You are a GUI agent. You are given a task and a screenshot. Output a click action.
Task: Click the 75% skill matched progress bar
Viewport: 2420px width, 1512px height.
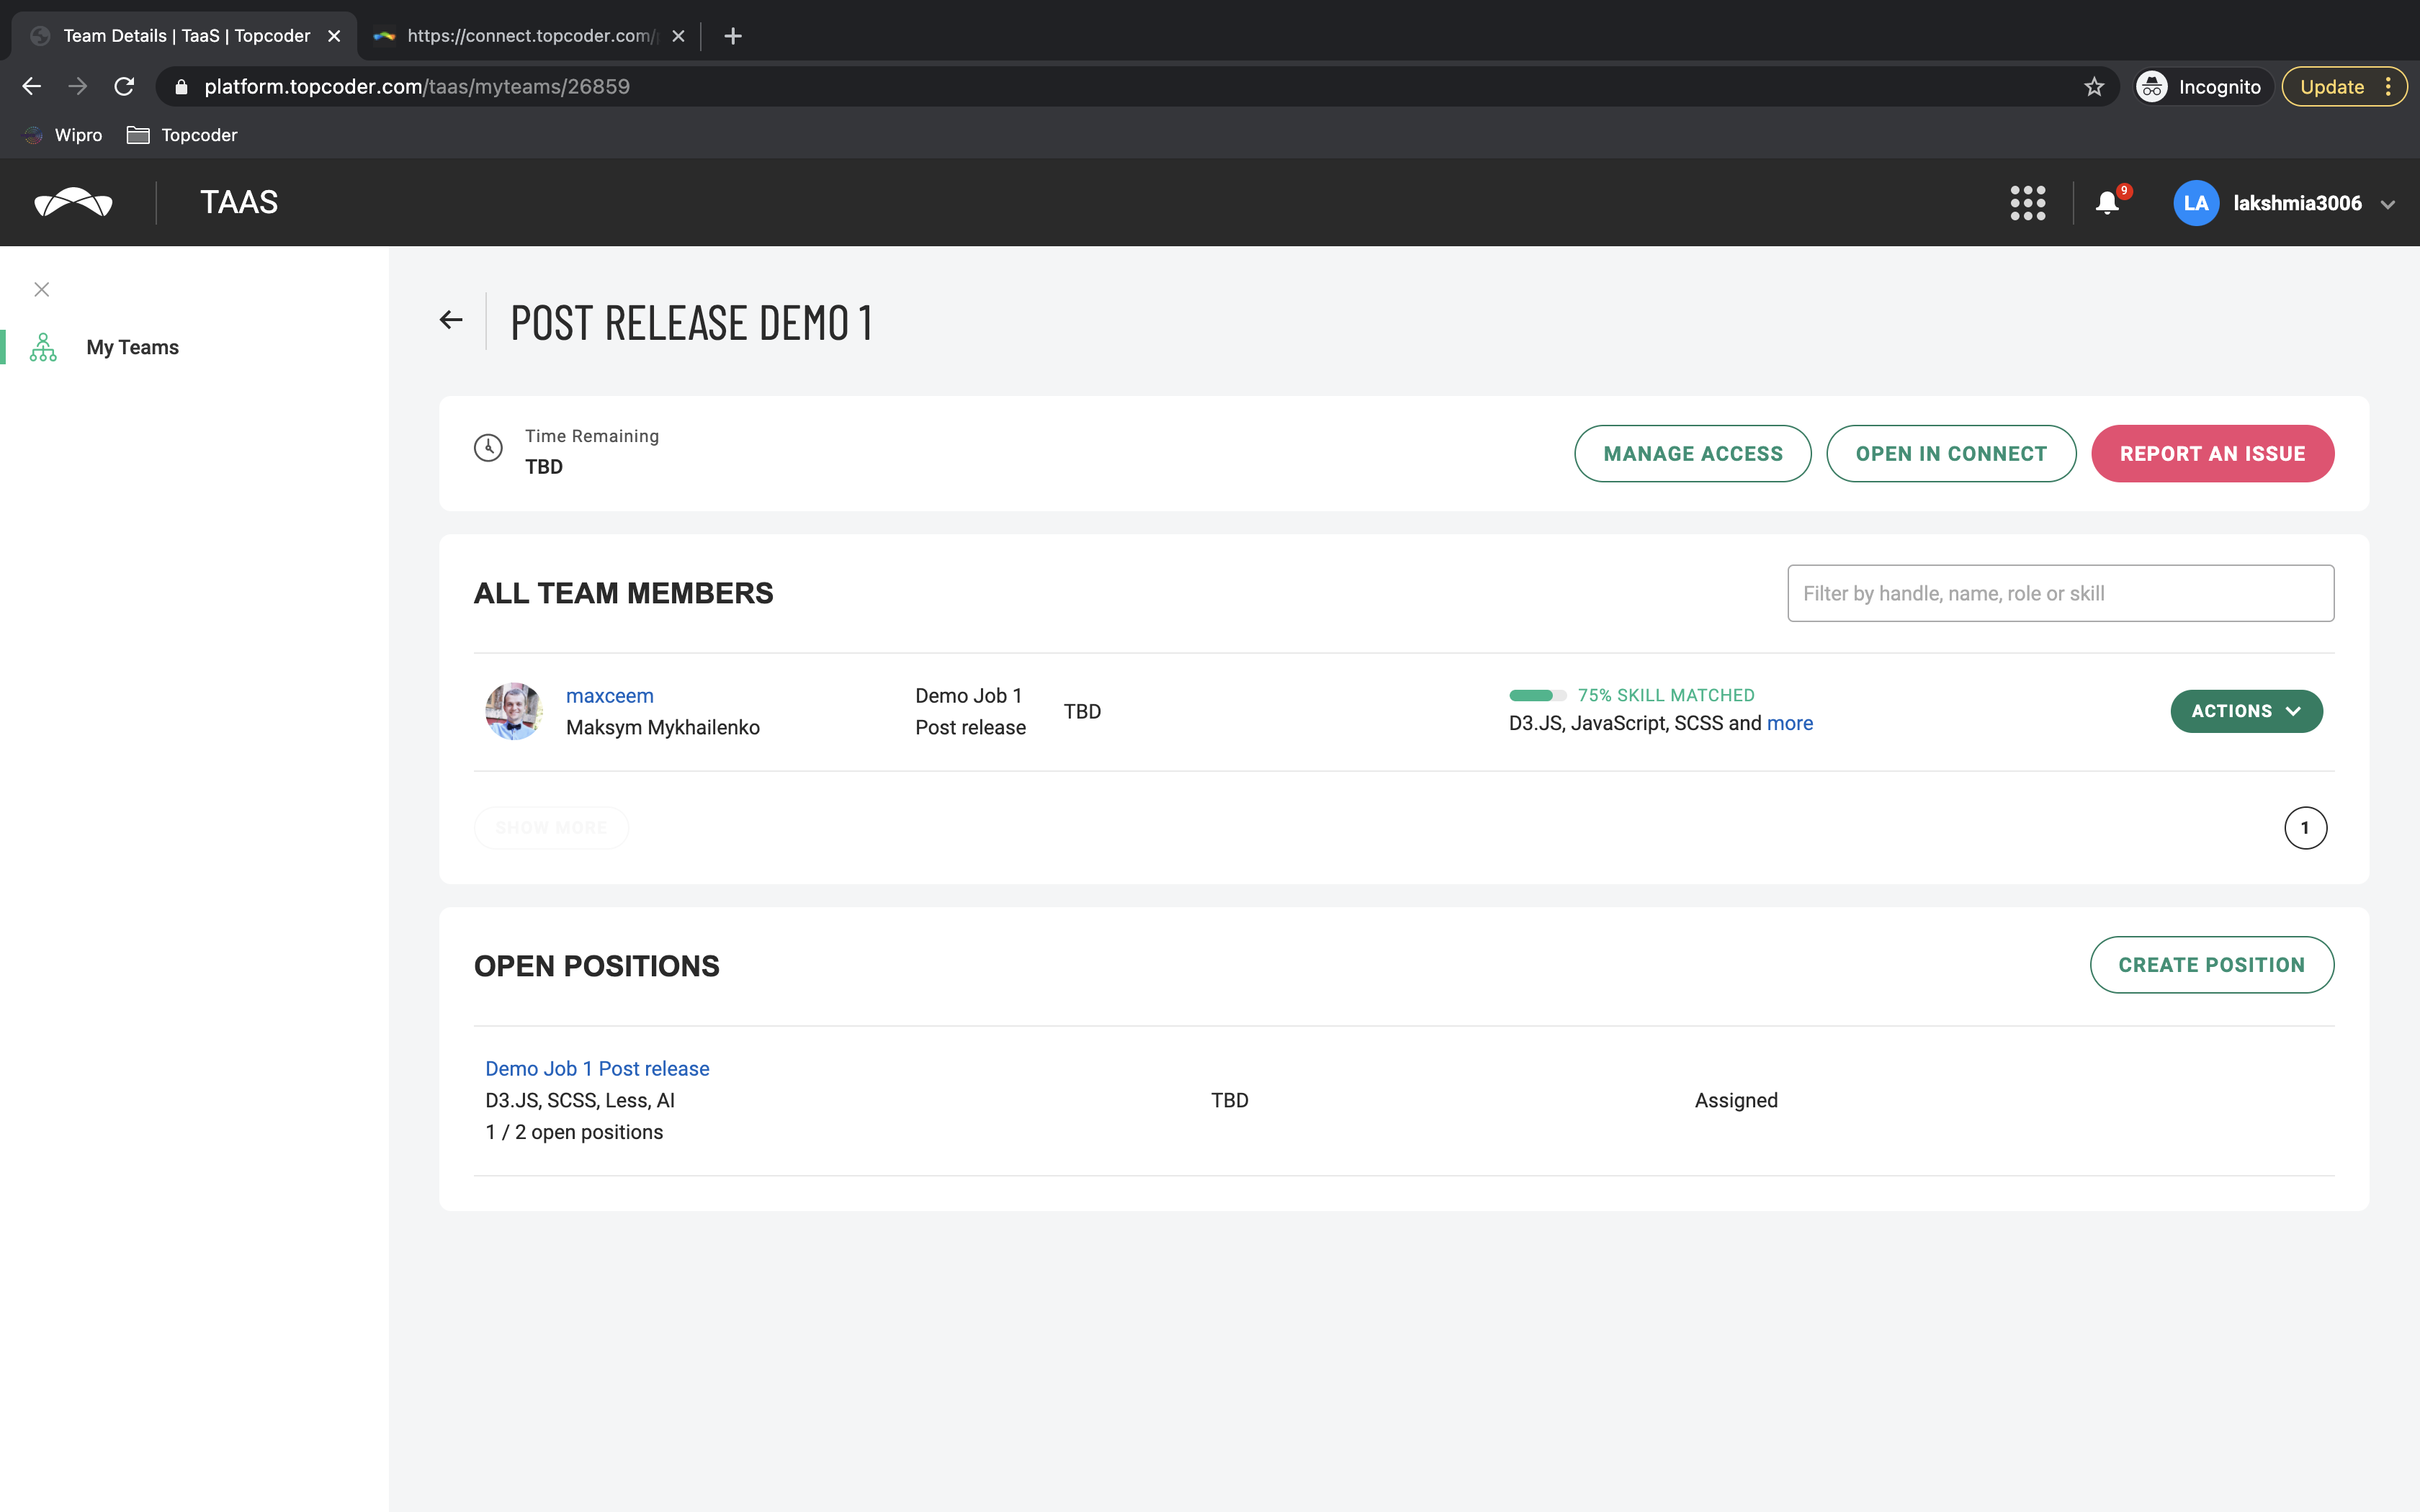tap(1537, 695)
